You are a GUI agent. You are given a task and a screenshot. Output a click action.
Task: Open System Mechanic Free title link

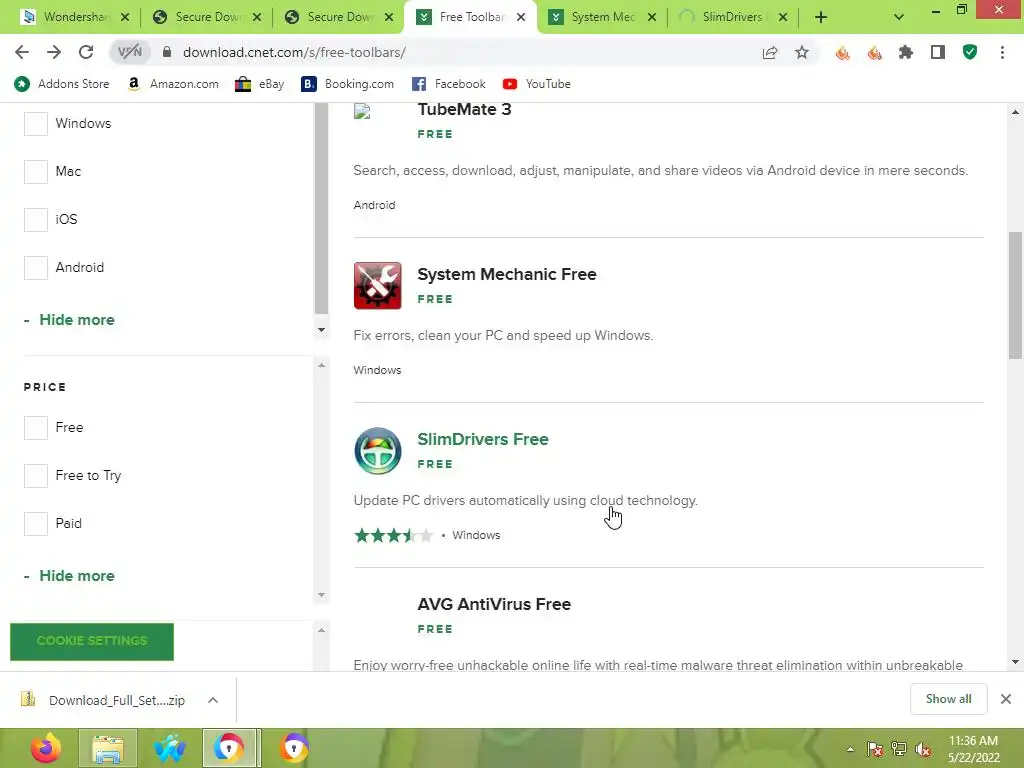(507, 274)
